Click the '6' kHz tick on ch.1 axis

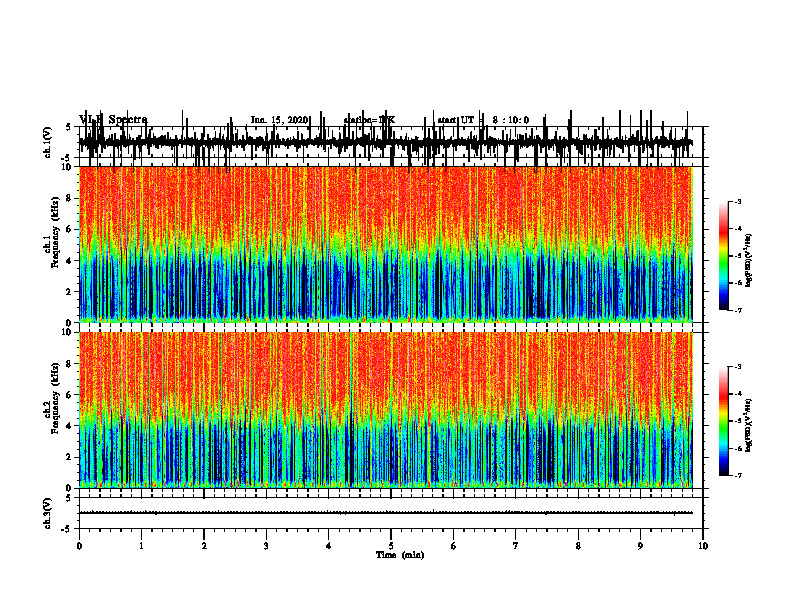[x=70, y=229]
